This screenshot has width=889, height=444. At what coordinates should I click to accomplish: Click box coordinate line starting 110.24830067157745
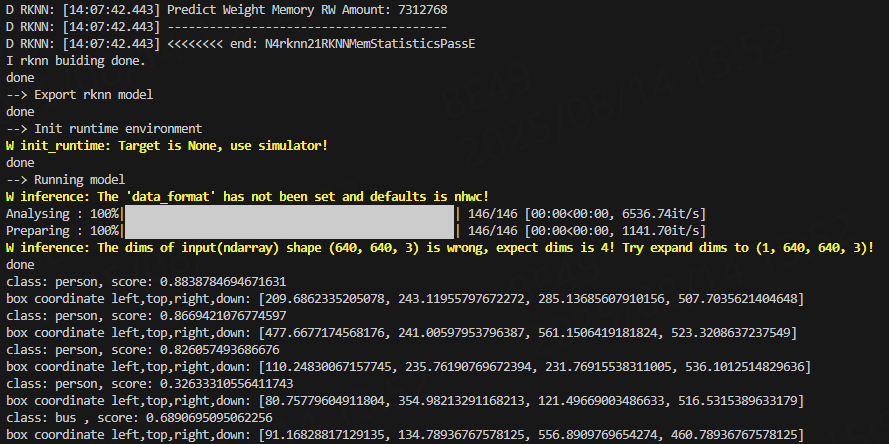(x=408, y=367)
